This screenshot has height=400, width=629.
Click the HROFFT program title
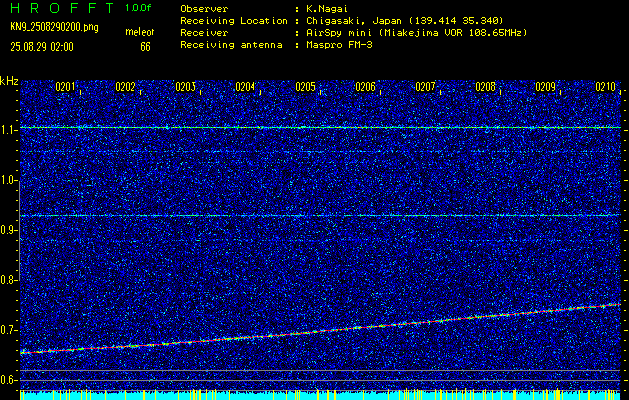pyautogui.click(x=62, y=8)
